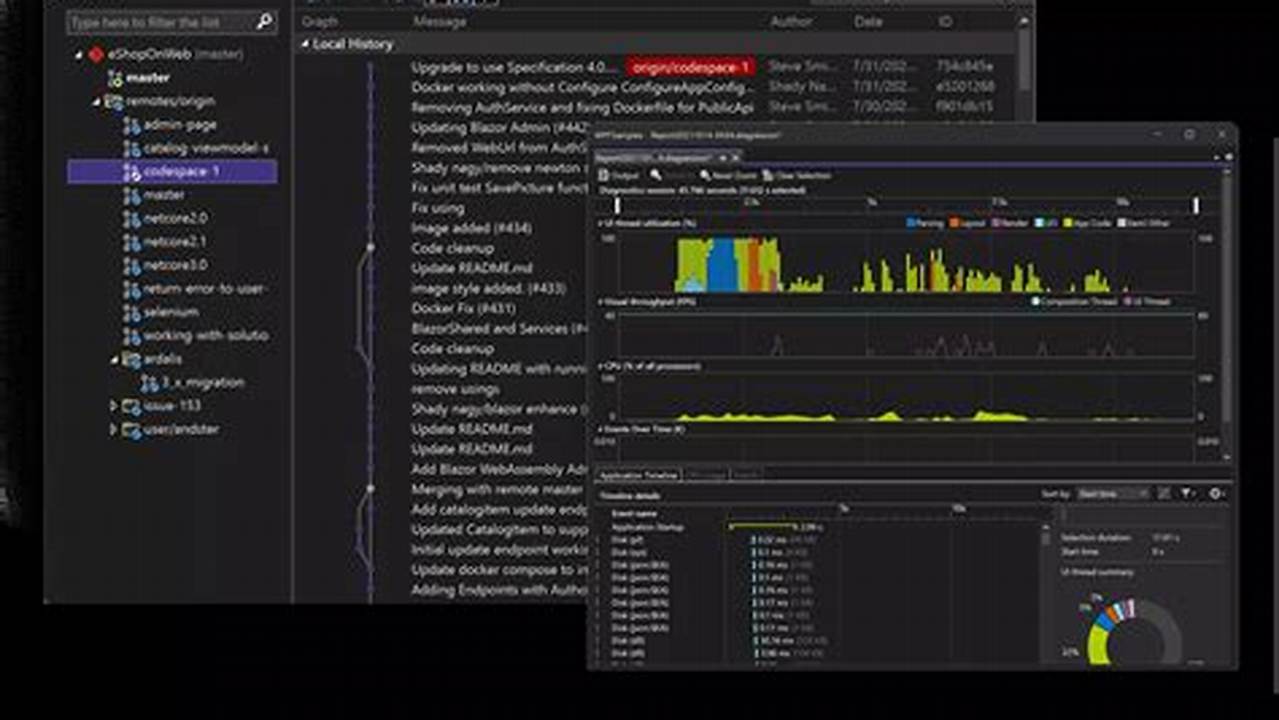Open the profiler settings gear icon
The image size is (1279, 720).
(1214, 493)
